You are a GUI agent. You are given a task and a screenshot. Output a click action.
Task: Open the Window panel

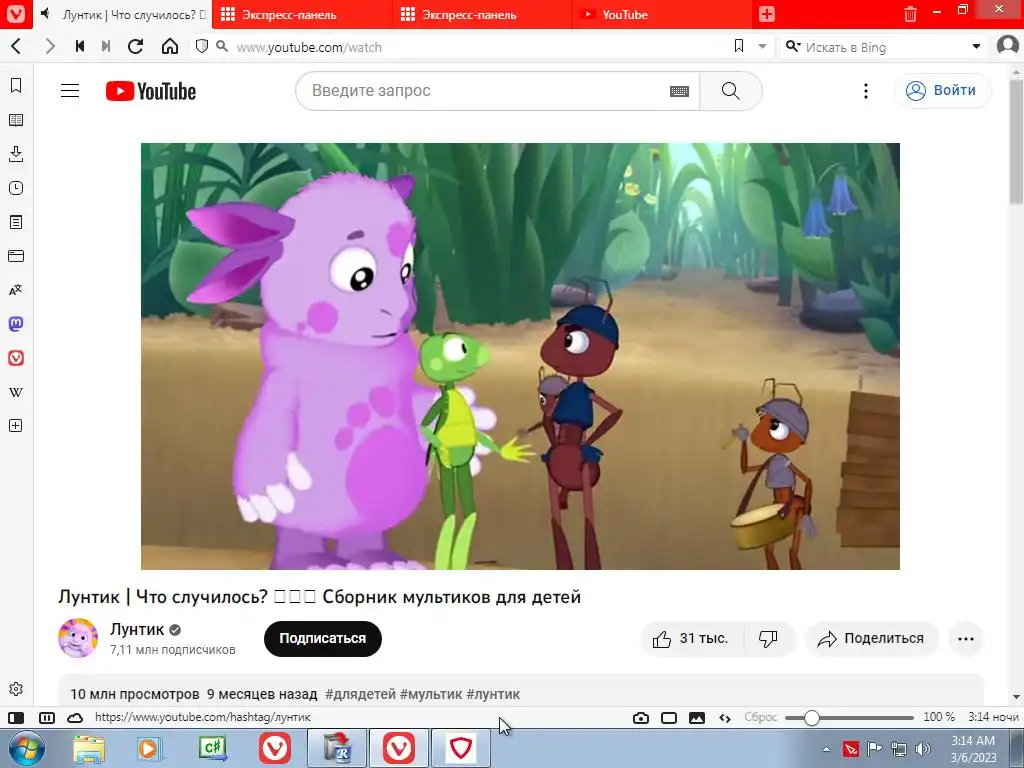tap(16, 256)
